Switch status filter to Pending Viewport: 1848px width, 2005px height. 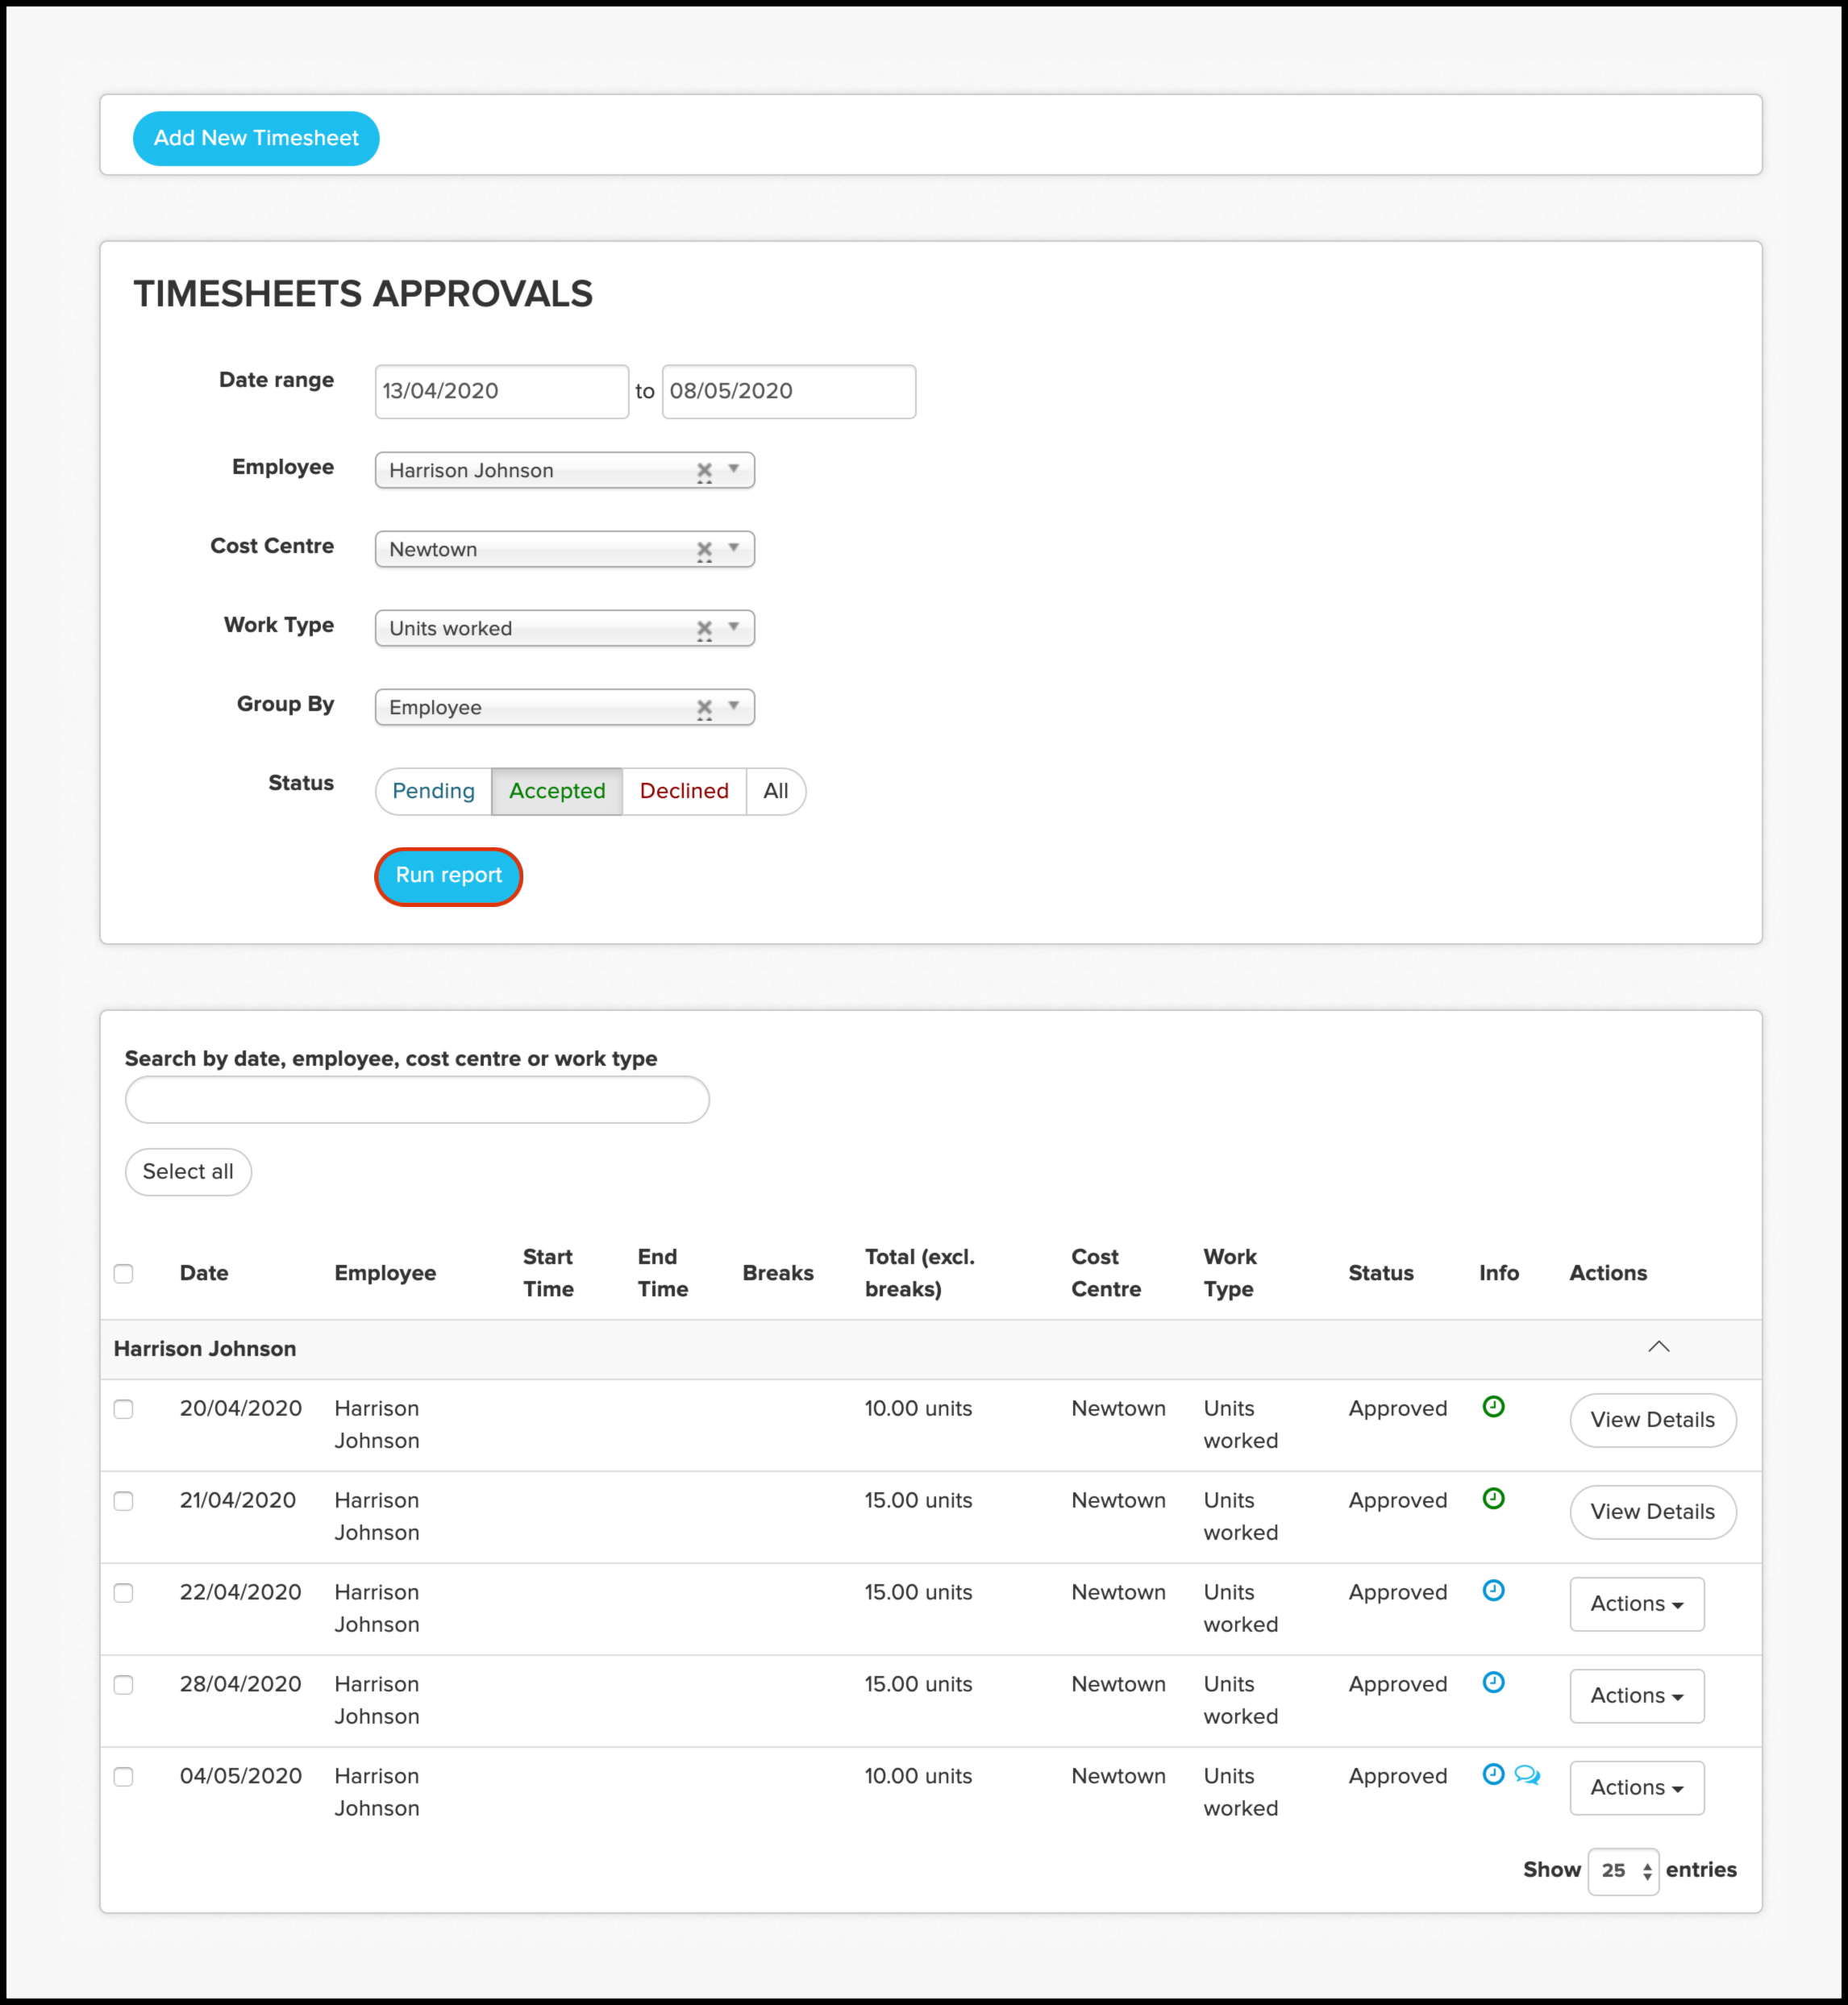[x=433, y=791]
